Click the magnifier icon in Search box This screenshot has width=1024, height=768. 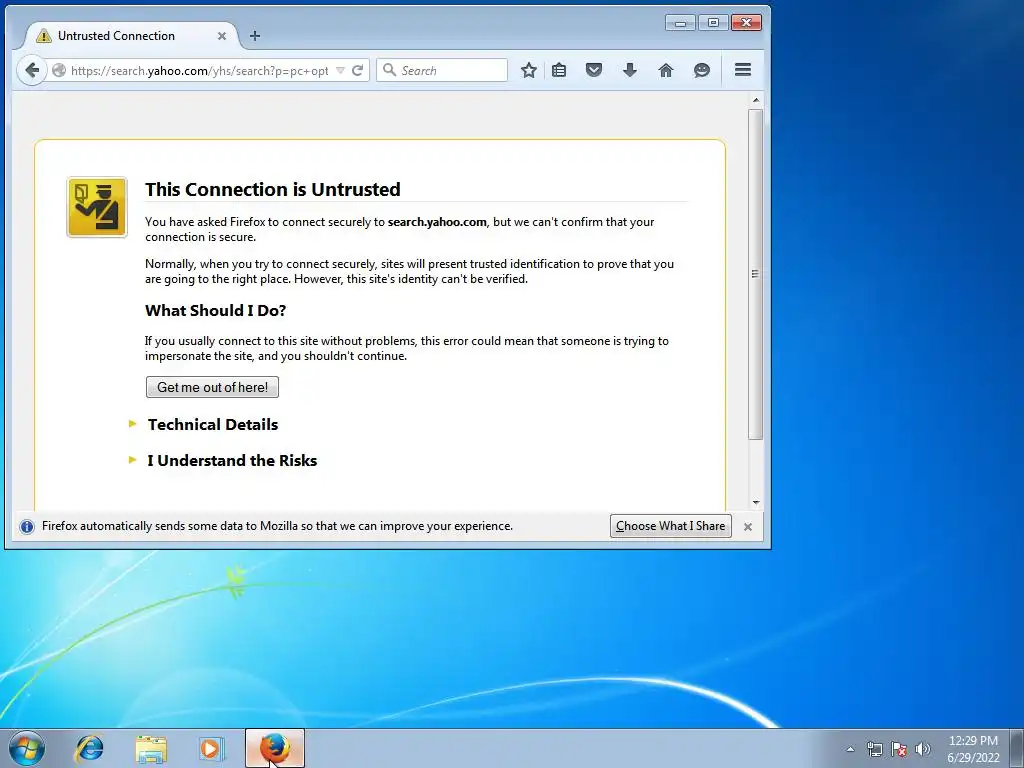[x=389, y=70]
